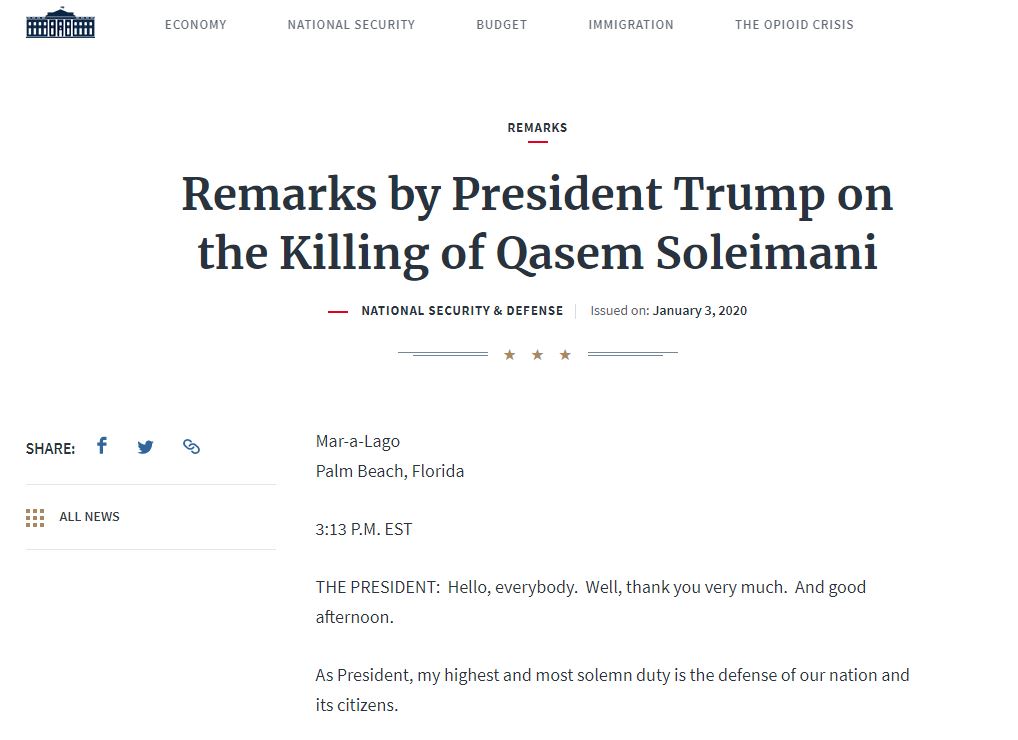Click the All News grid icon

[x=35, y=517]
